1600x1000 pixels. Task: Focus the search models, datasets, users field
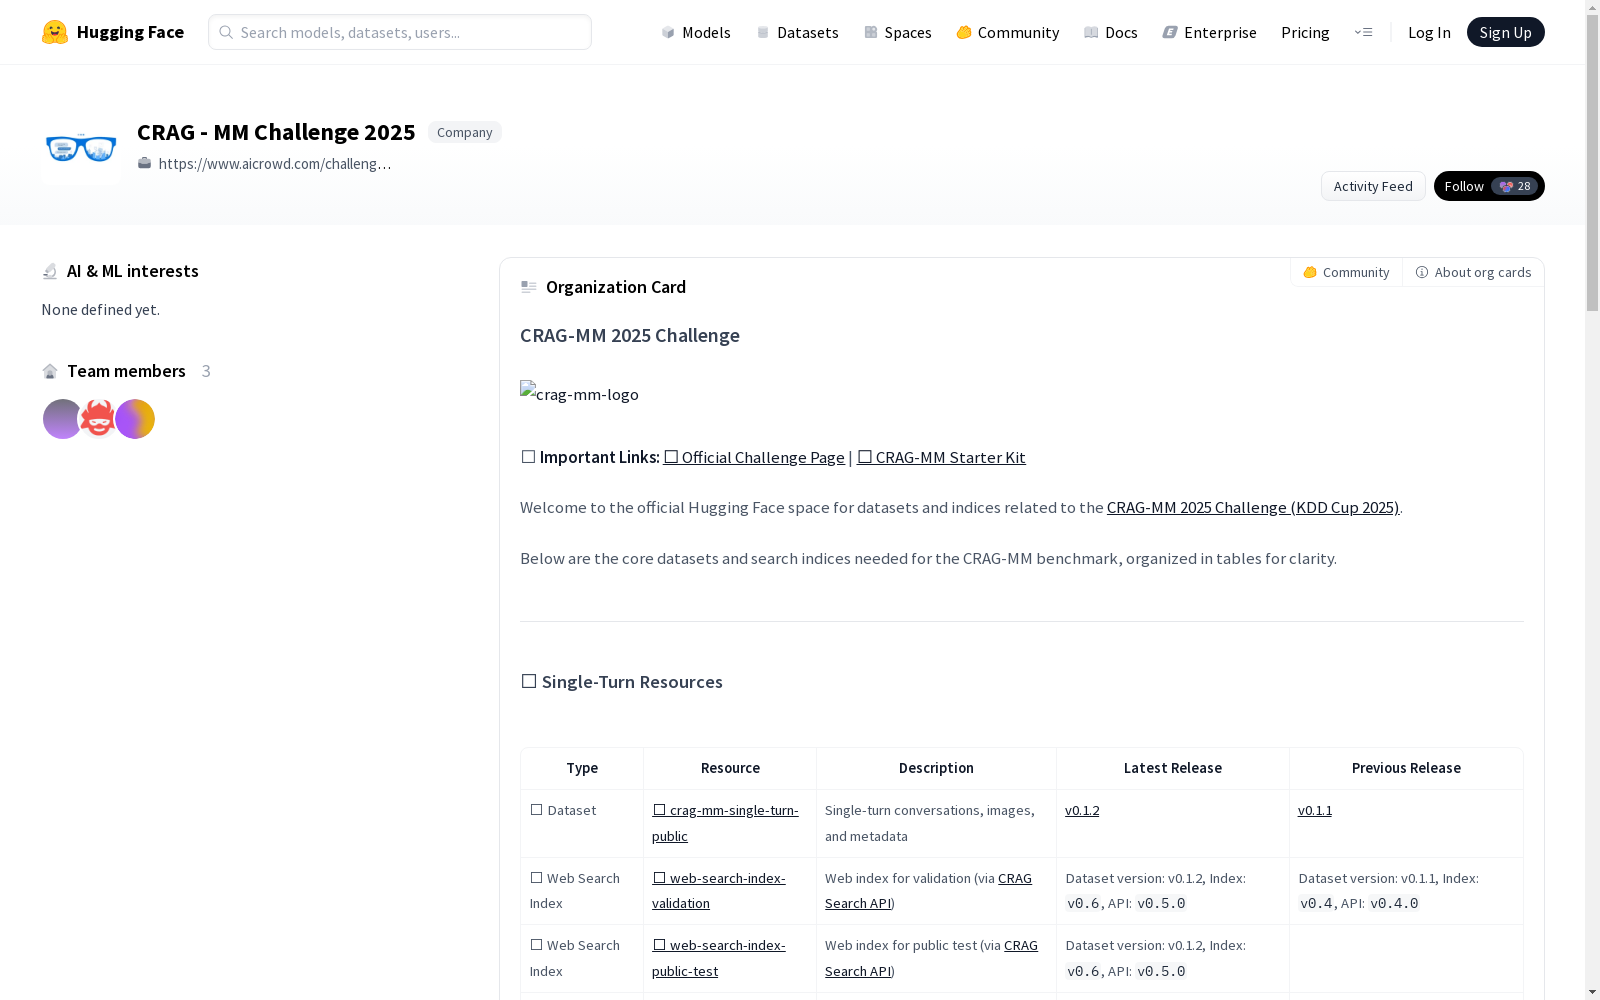(x=400, y=32)
